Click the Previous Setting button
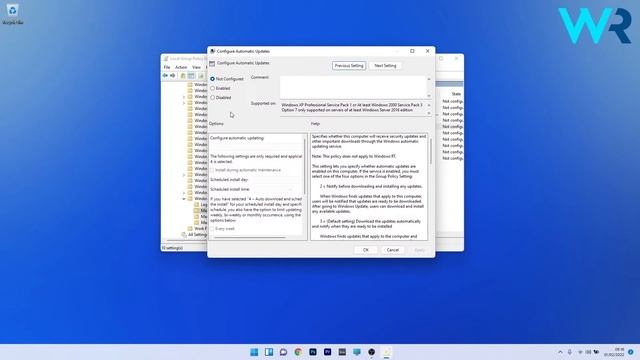 [x=349, y=66]
